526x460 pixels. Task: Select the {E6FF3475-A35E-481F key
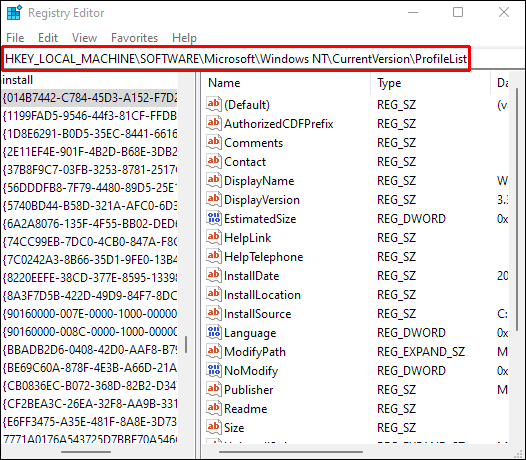pyautogui.click(x=89, y=421)
